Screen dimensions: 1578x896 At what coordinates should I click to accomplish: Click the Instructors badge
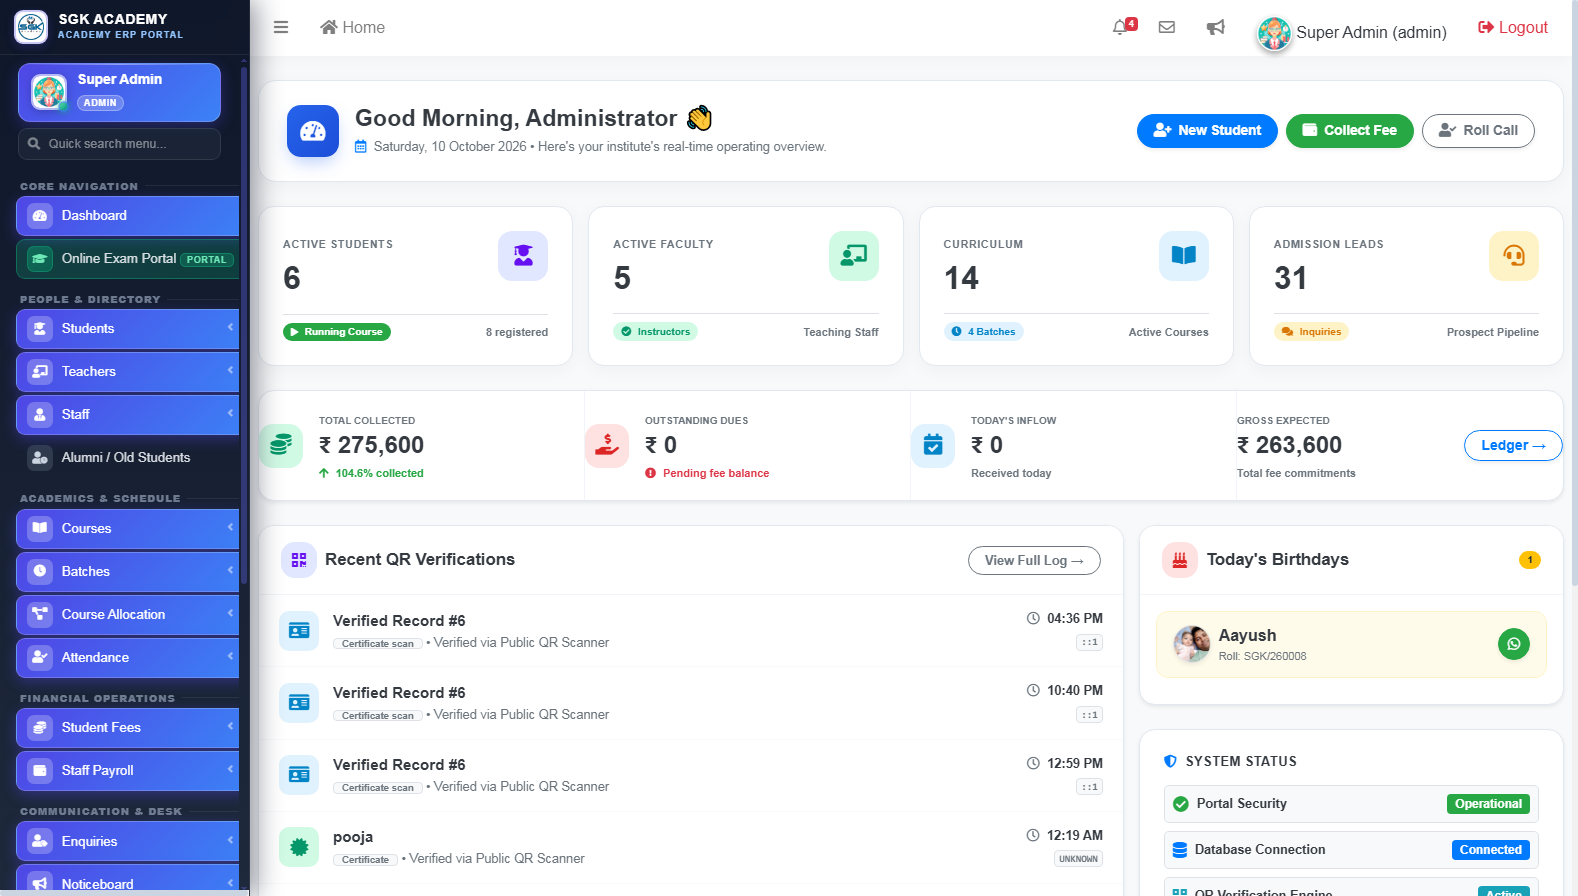pyautogui.click(x=655, y=332)
